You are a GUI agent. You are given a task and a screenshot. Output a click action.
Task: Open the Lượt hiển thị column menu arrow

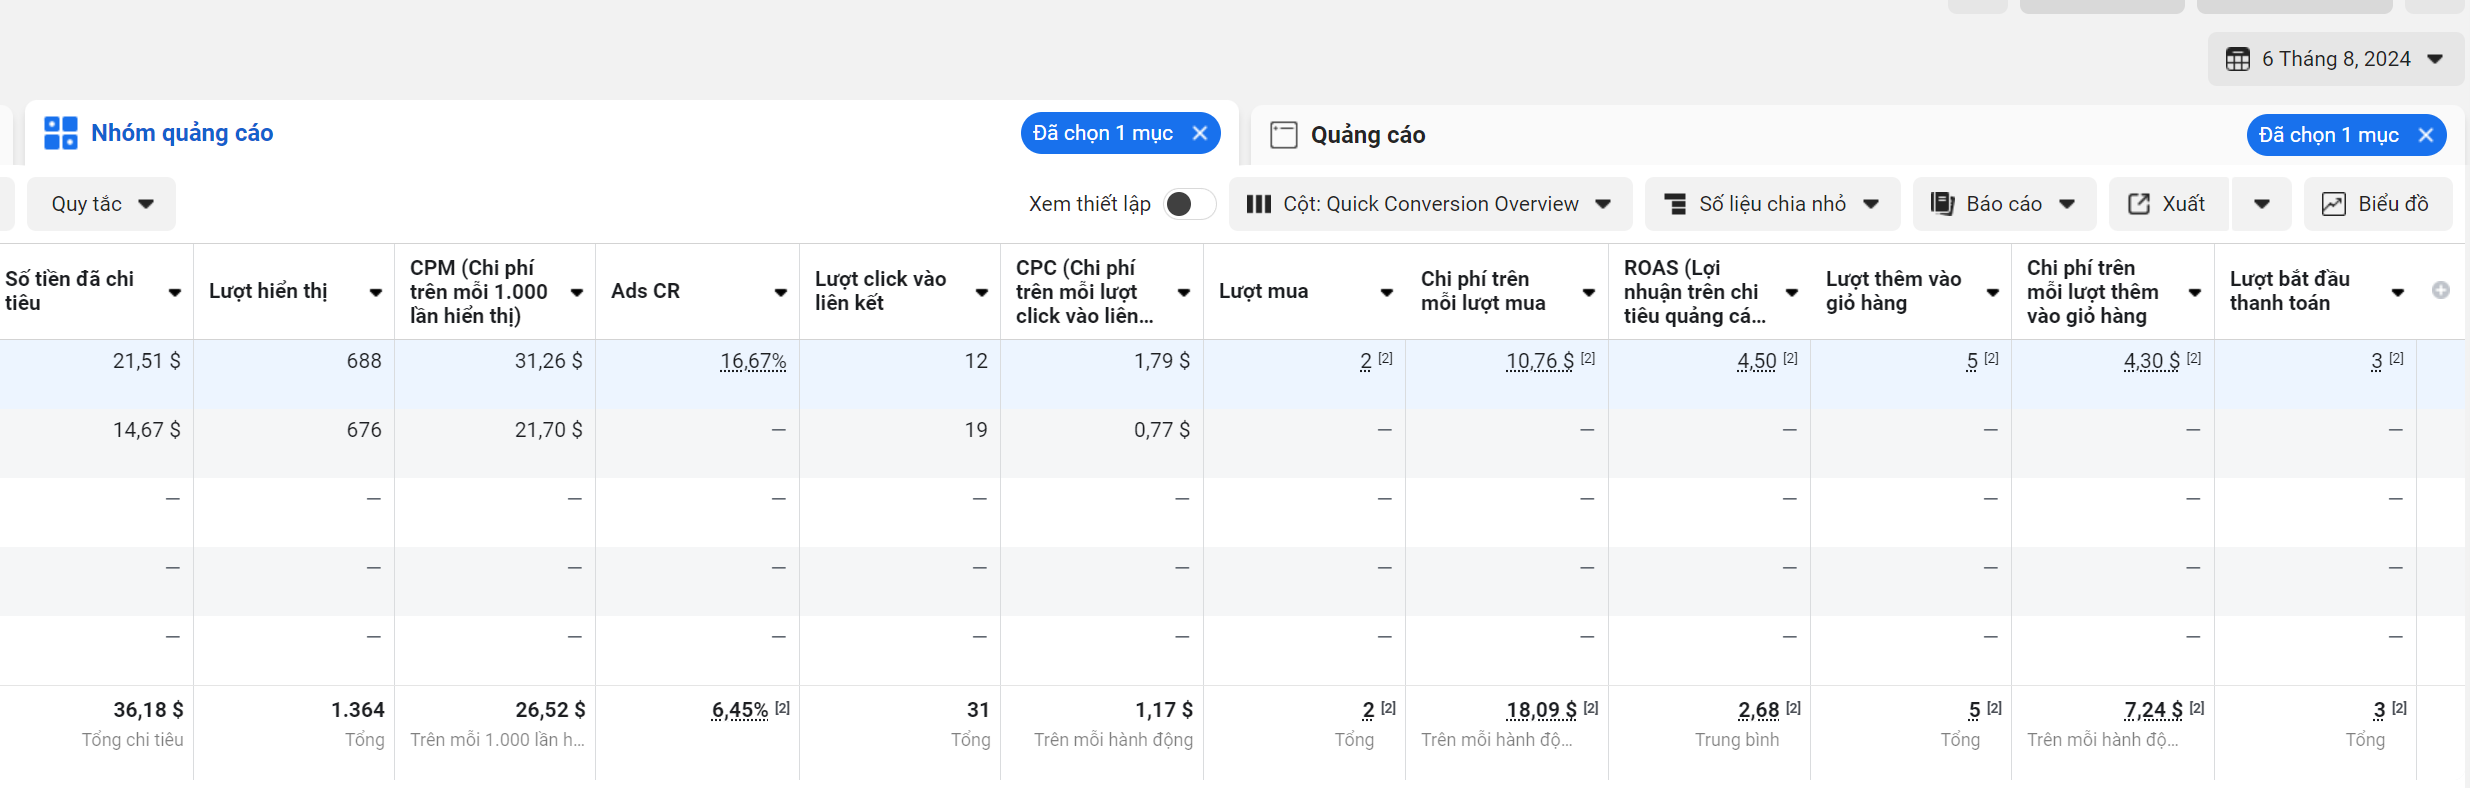[376, 292]
